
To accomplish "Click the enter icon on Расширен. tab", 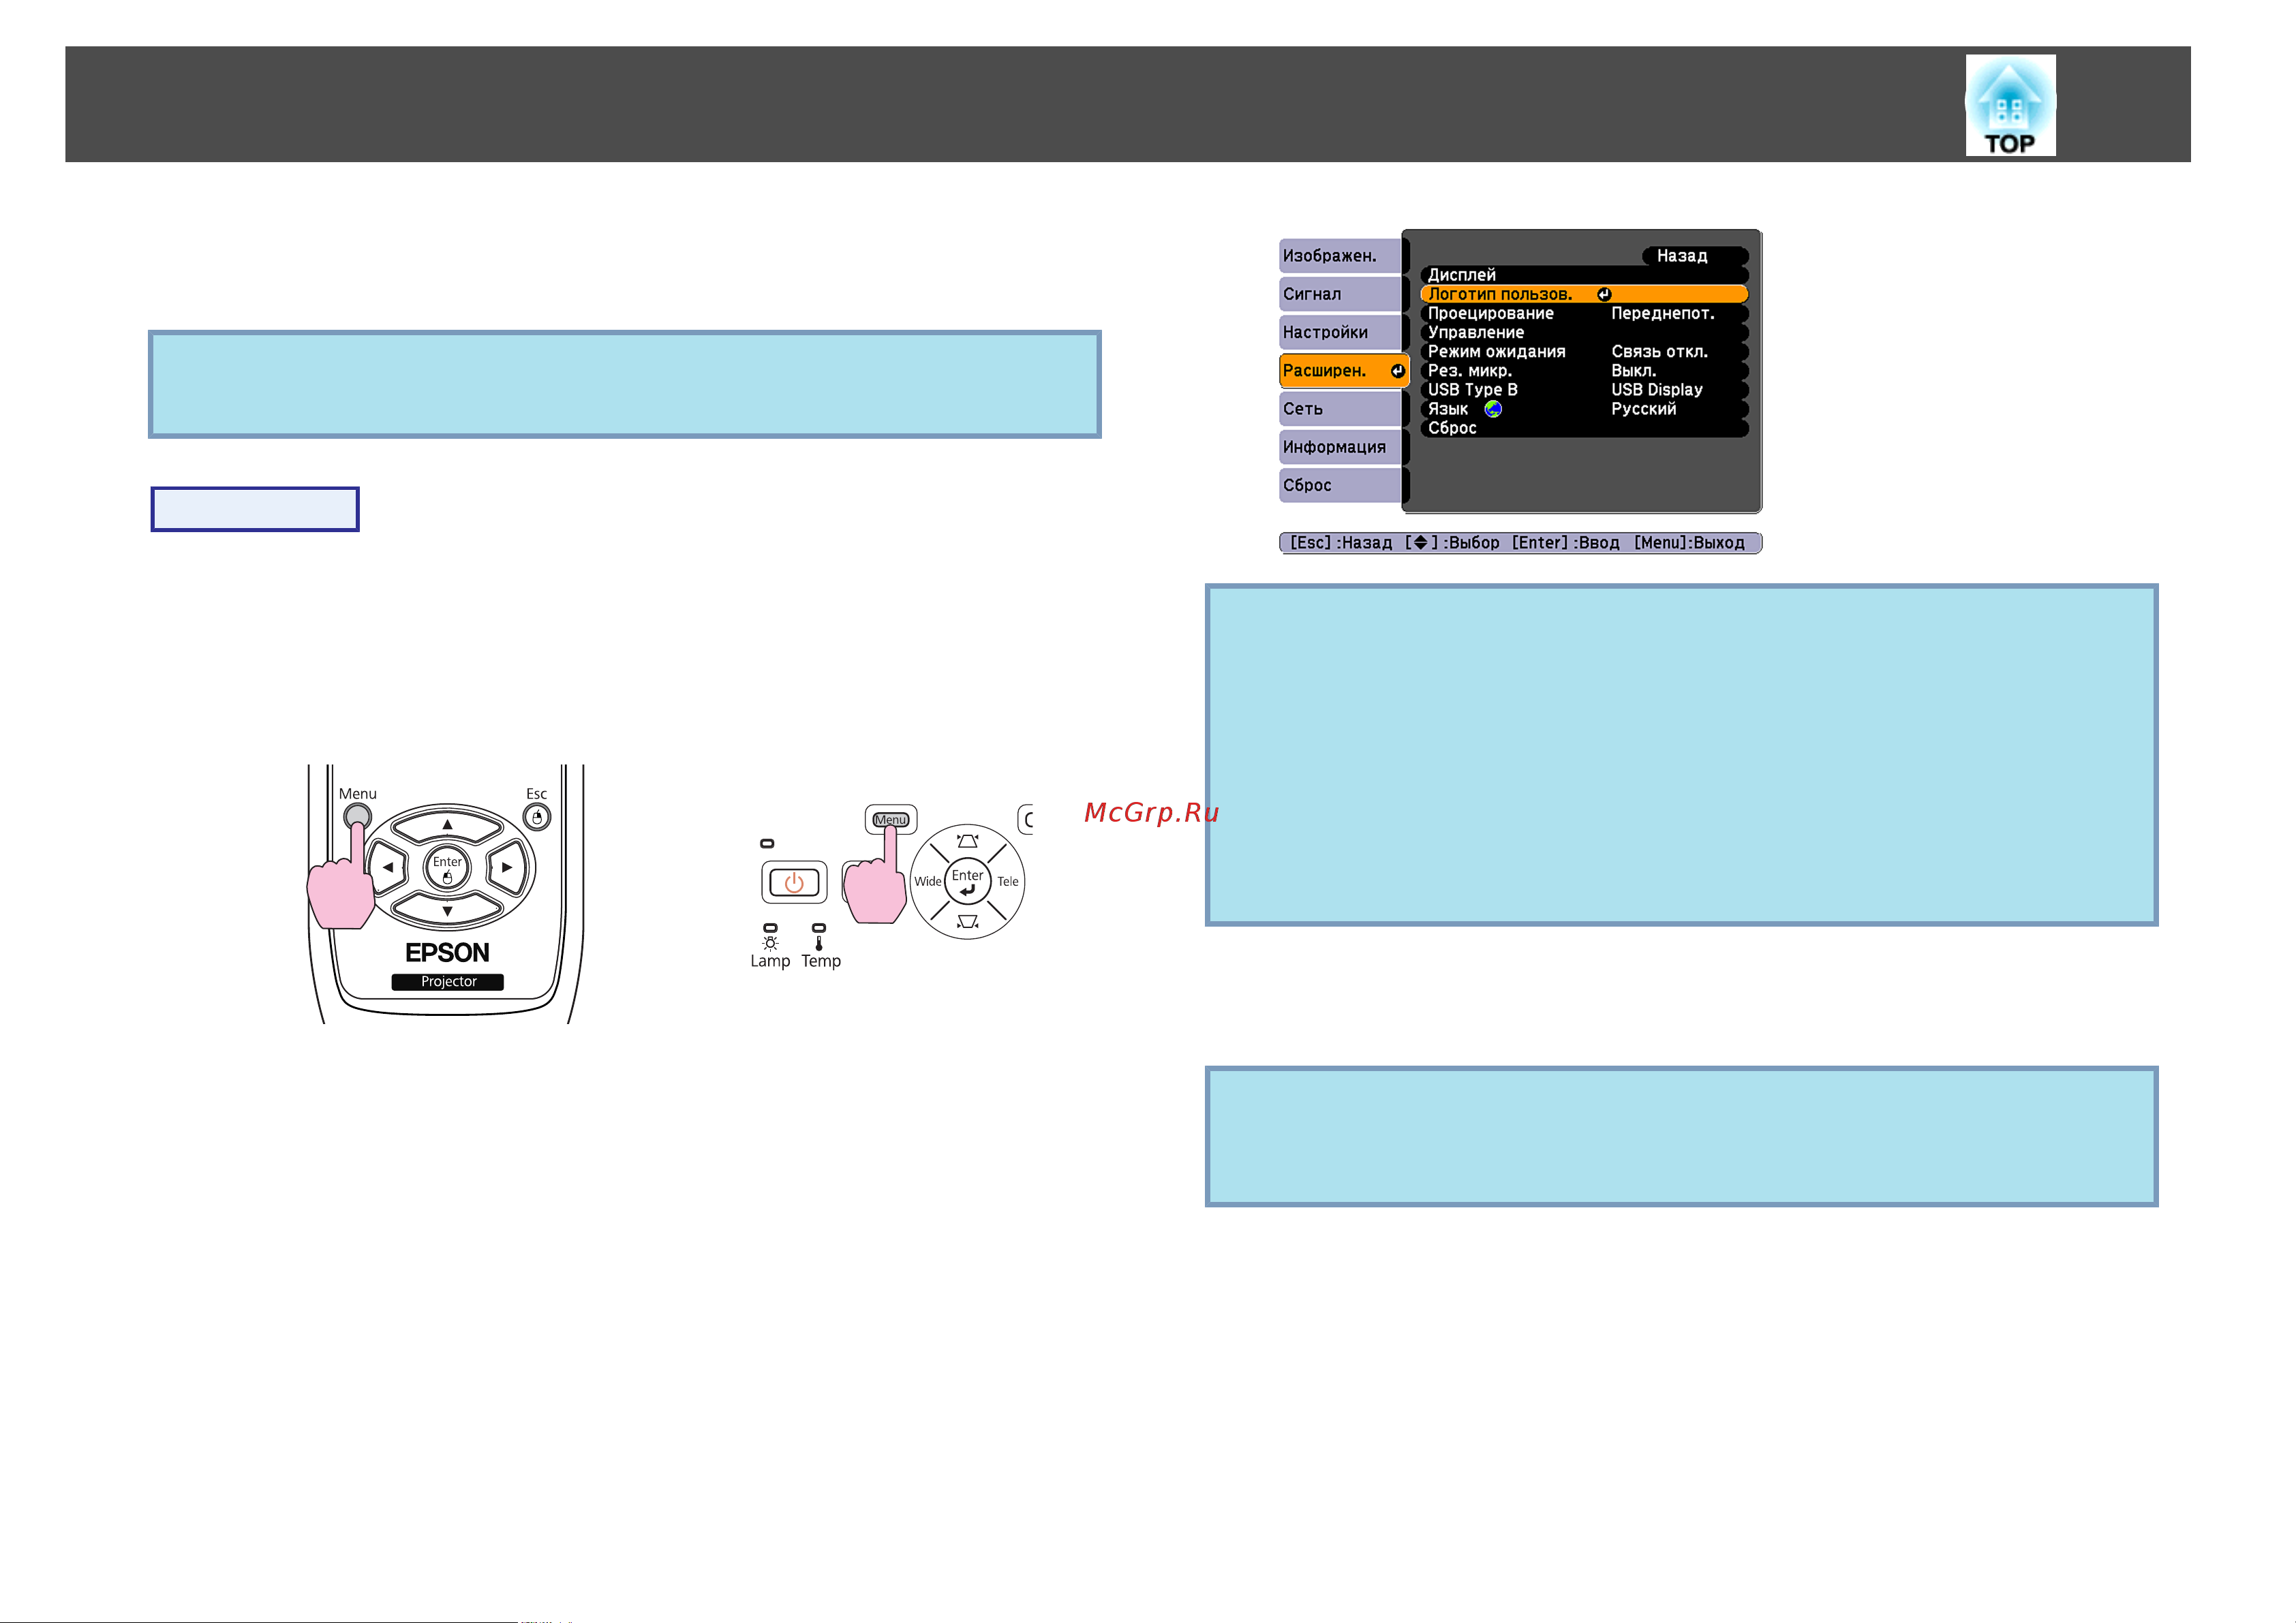I will tap(1397, 371).
